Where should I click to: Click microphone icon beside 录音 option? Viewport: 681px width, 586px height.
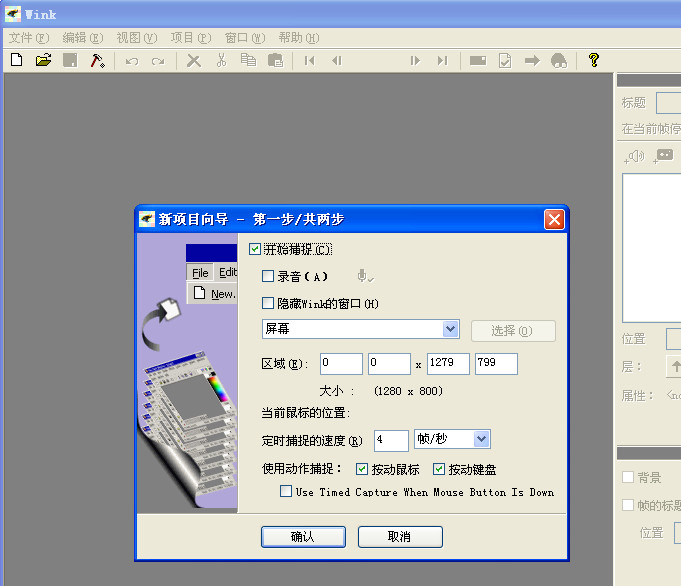[365, 276]
